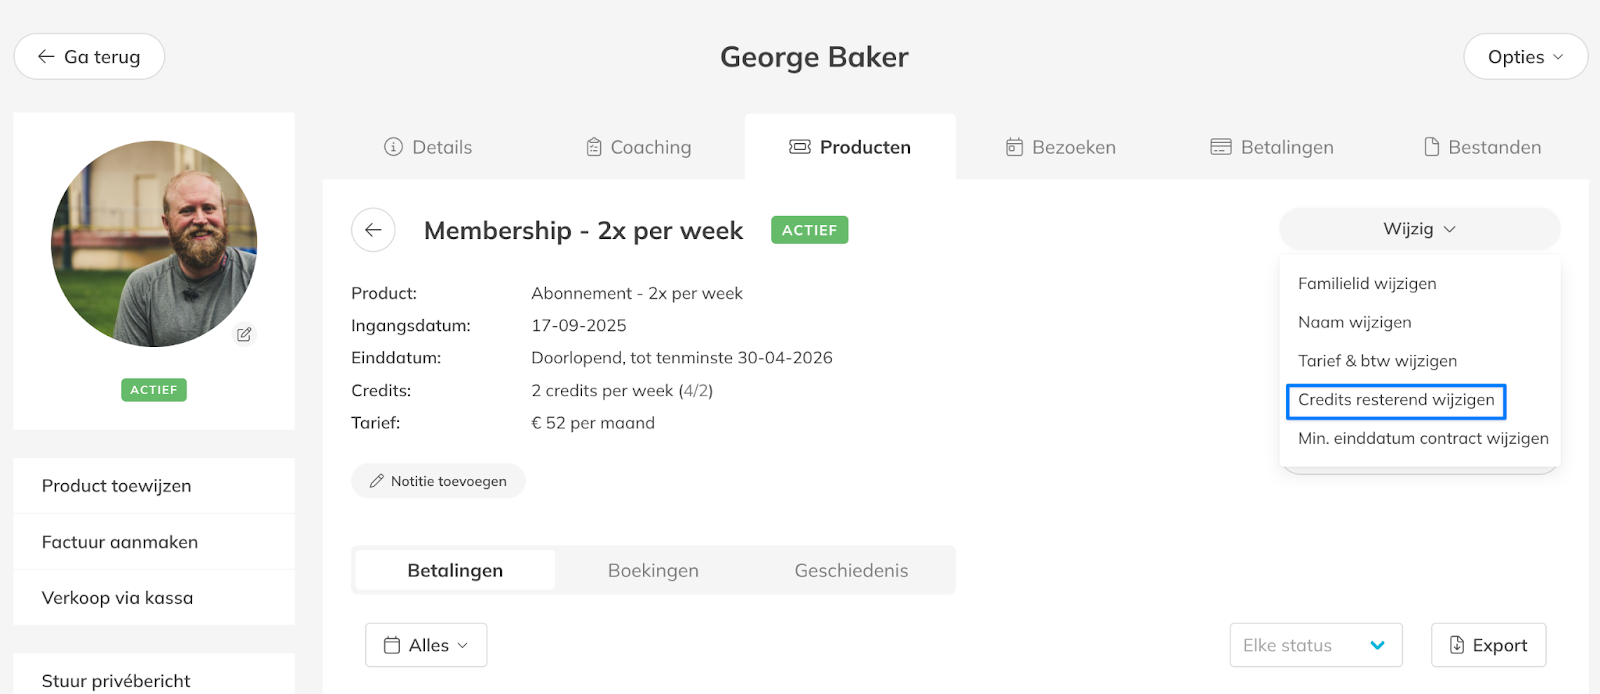
Task: Choose Tarief & btw wijzigen option
Action: [1377, 361]
